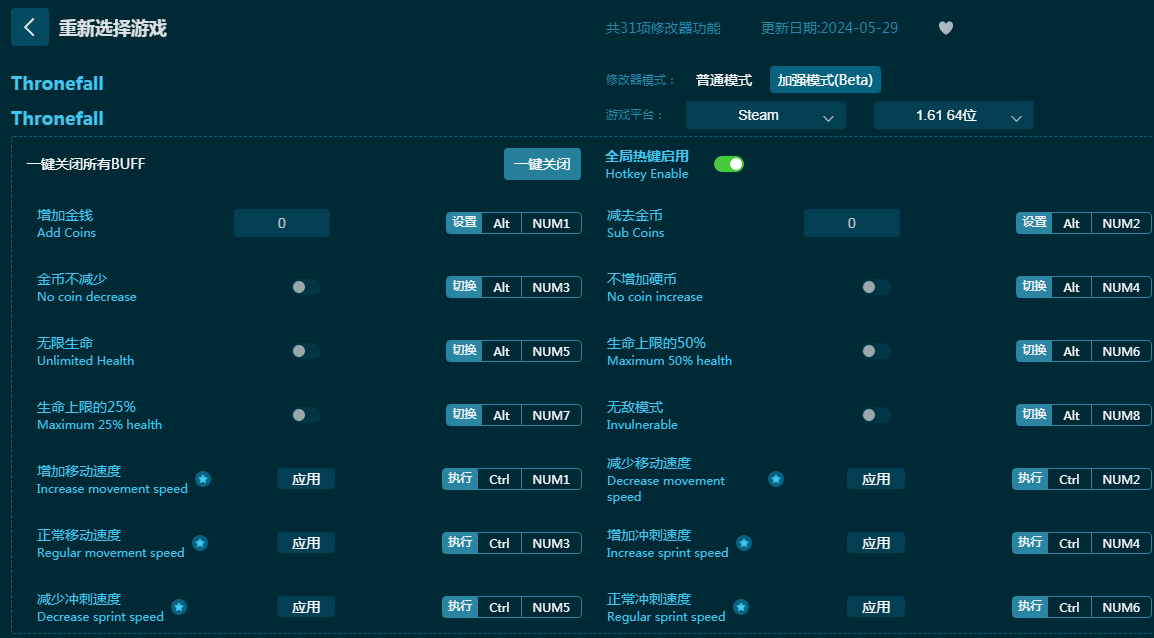The image size is (1154, 638).
Task: Click 切换 hotkey button for No coin increase
Action: [x=1034, y=287]
